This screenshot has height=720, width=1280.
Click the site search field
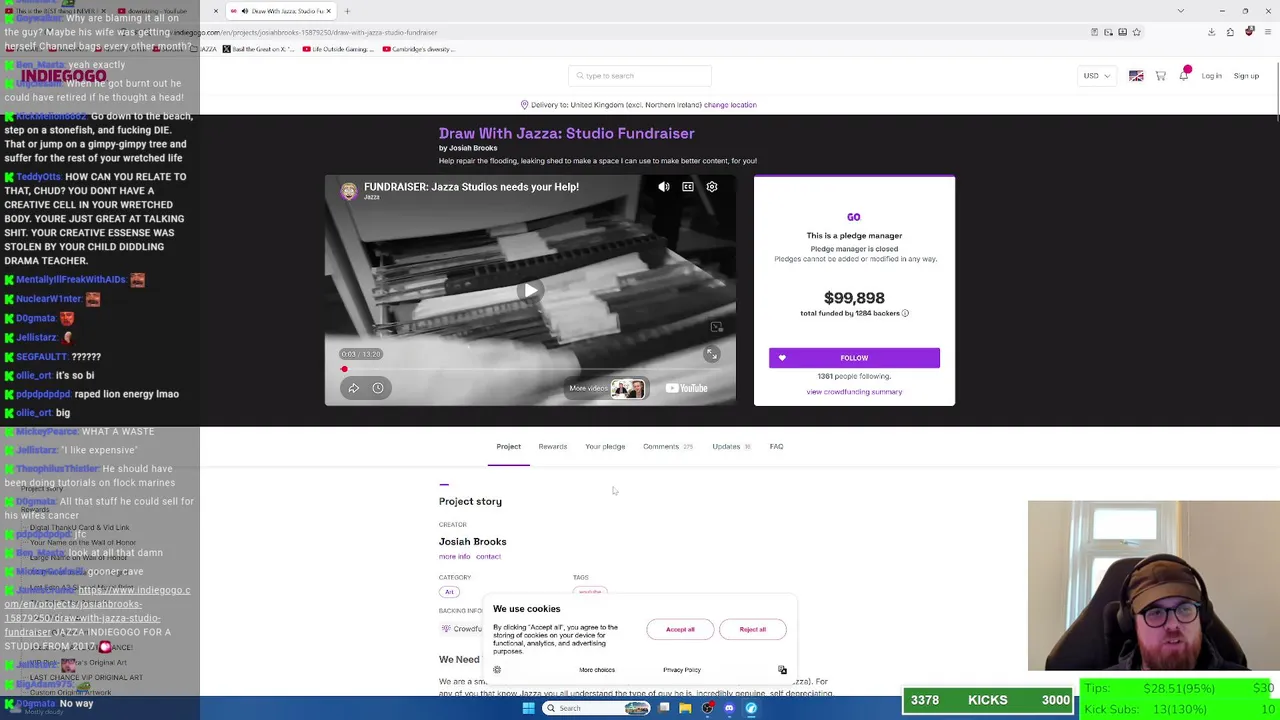[640, 76]
